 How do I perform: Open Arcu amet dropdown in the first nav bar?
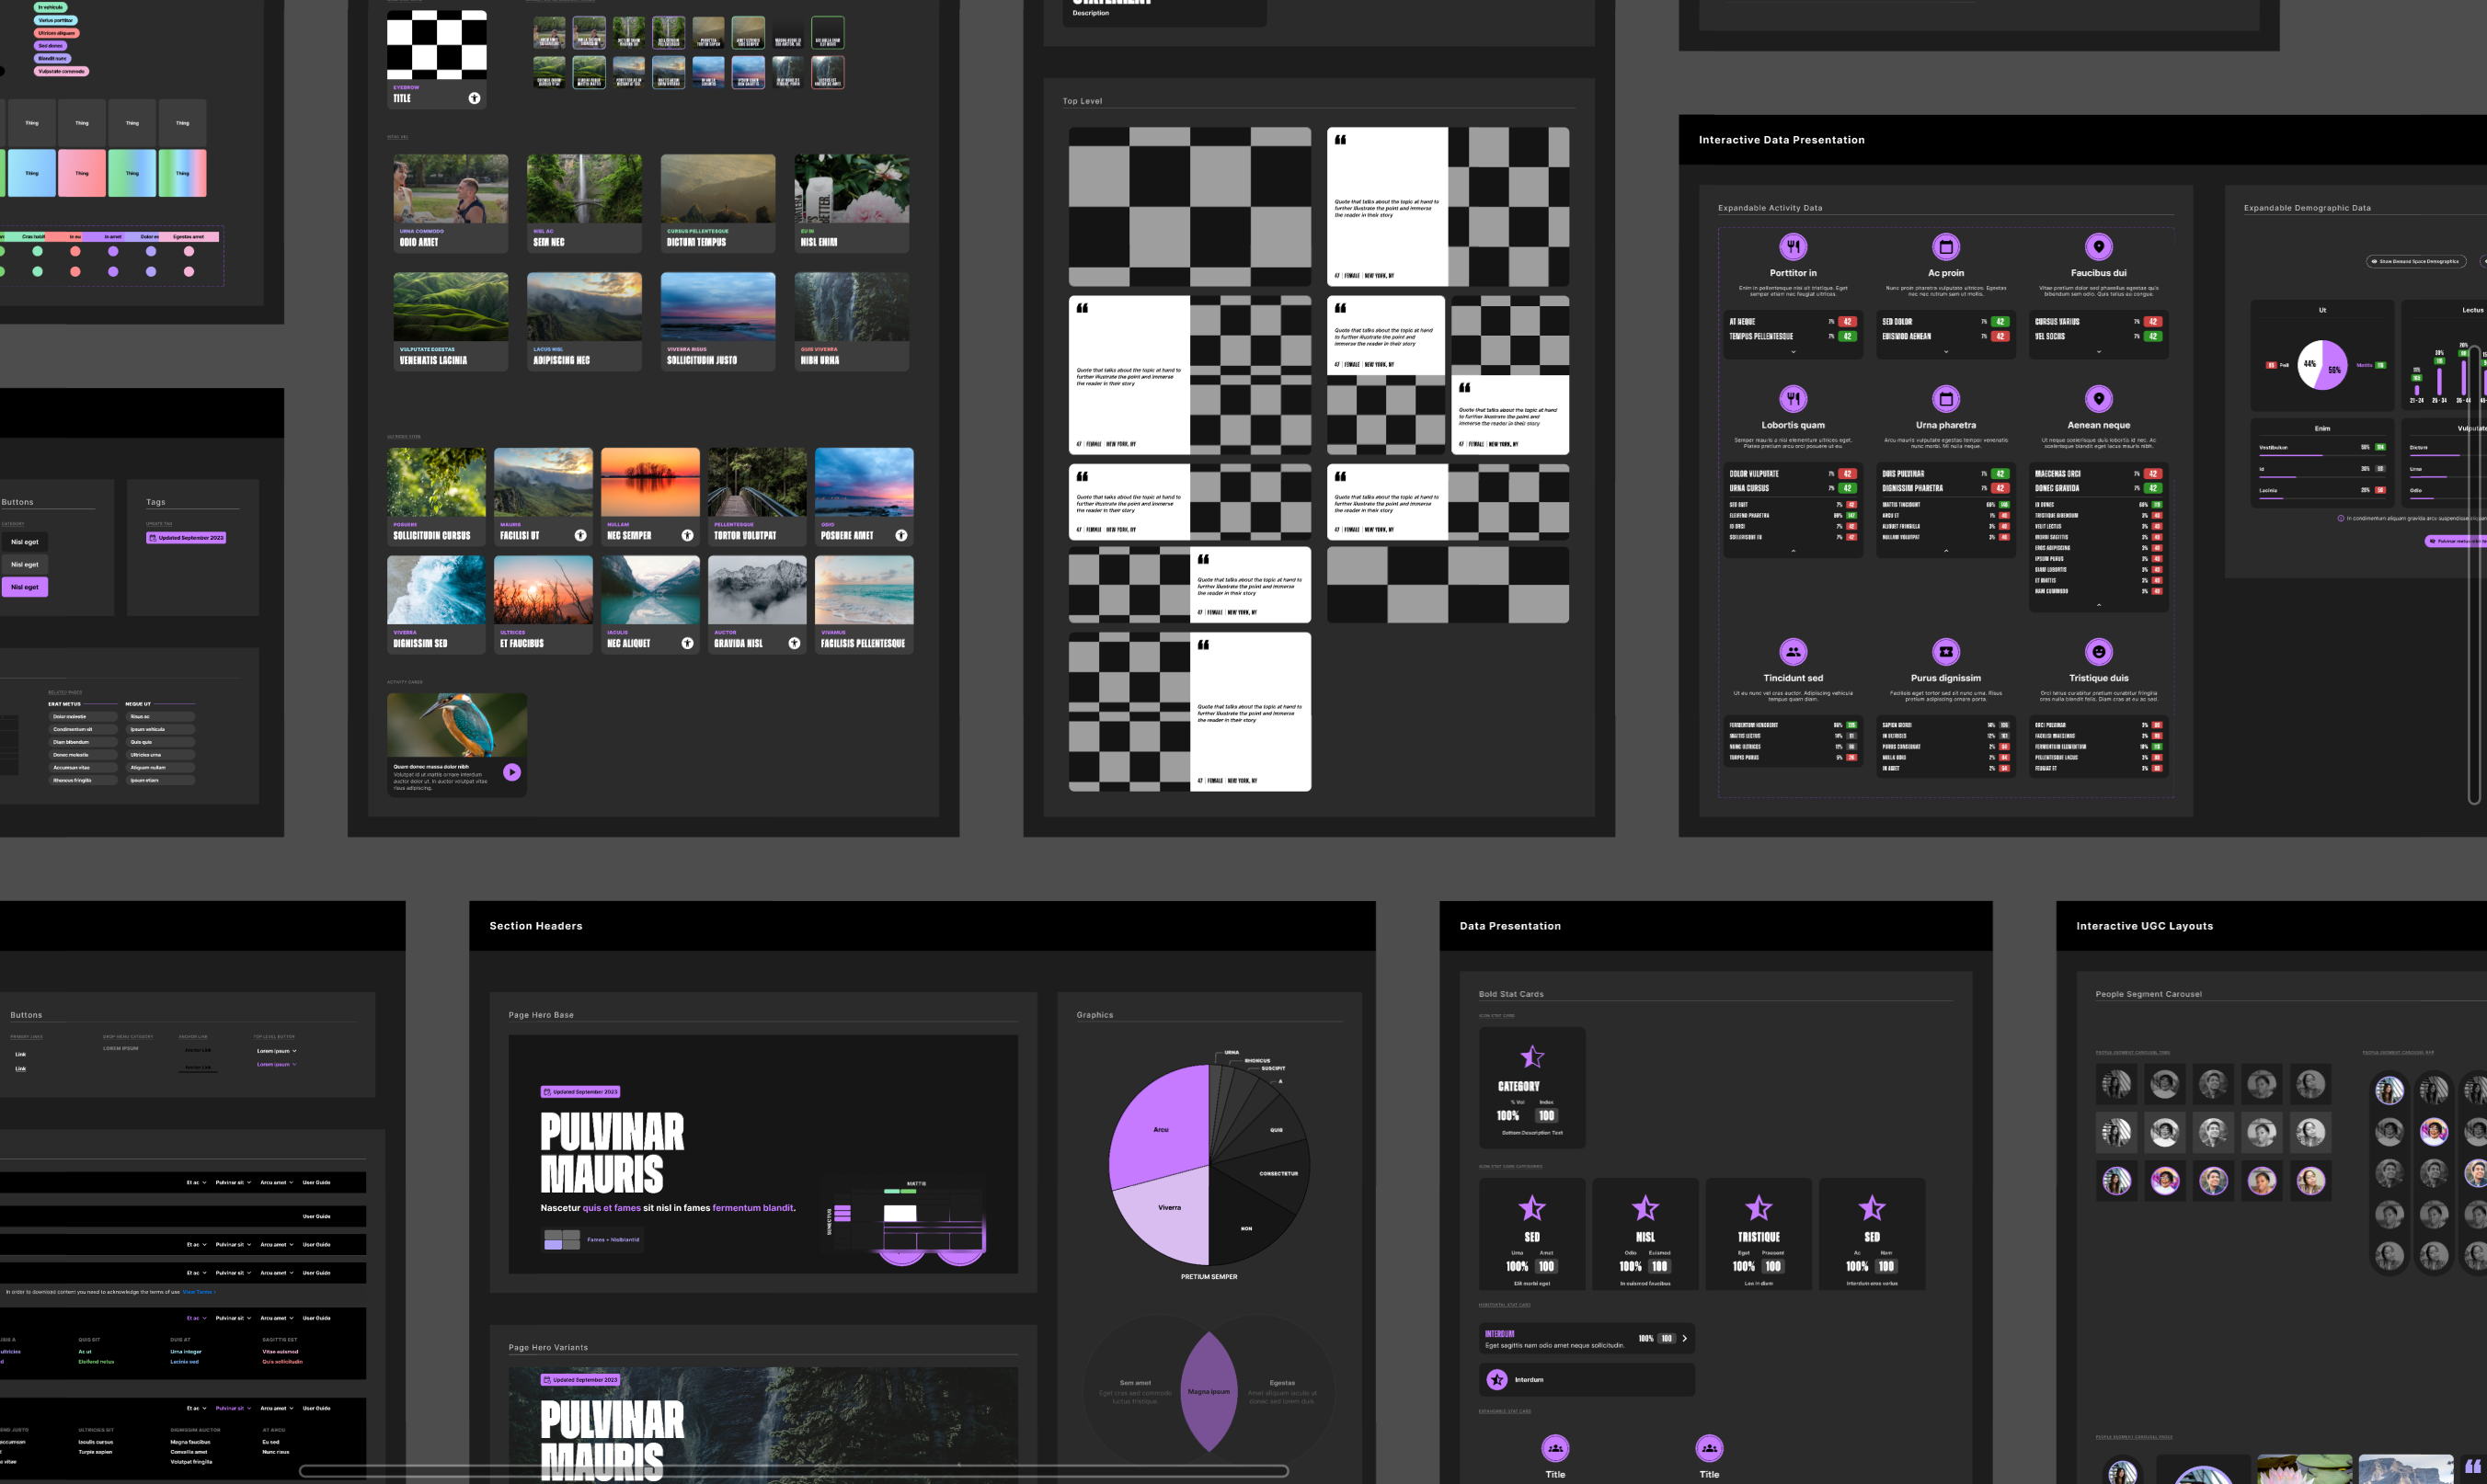pyautogui.click(x=277, y=1182)
